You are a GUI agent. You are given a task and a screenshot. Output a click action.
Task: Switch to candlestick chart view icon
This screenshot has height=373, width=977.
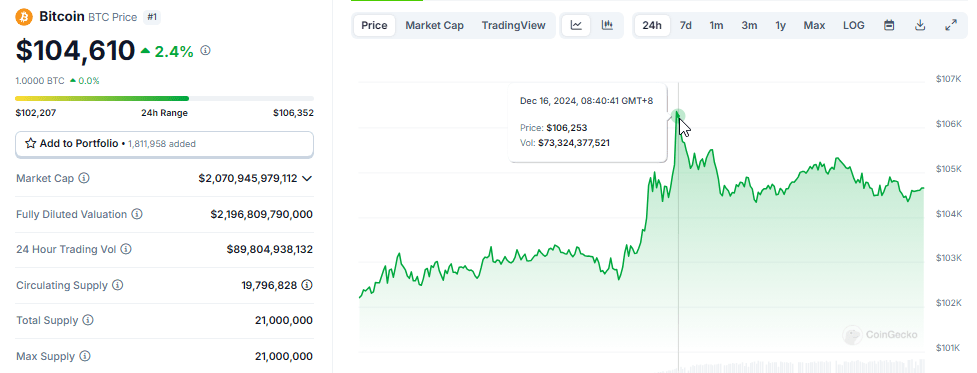(607, 26)
